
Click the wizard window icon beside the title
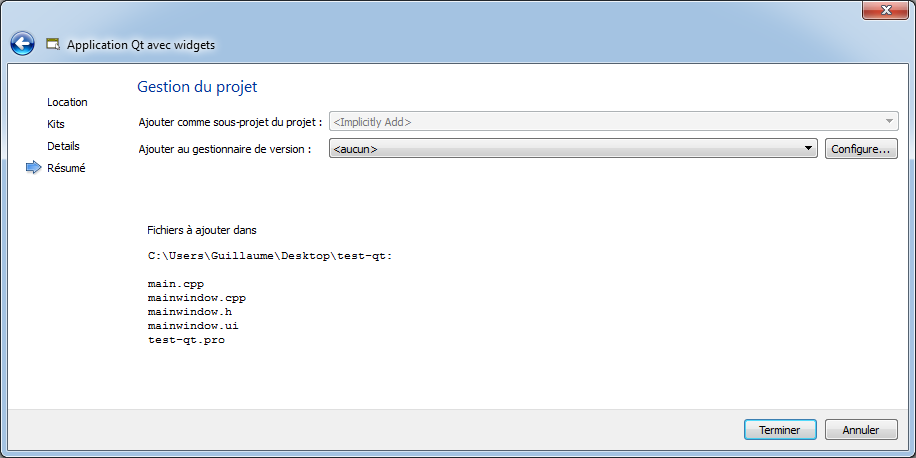53,44
